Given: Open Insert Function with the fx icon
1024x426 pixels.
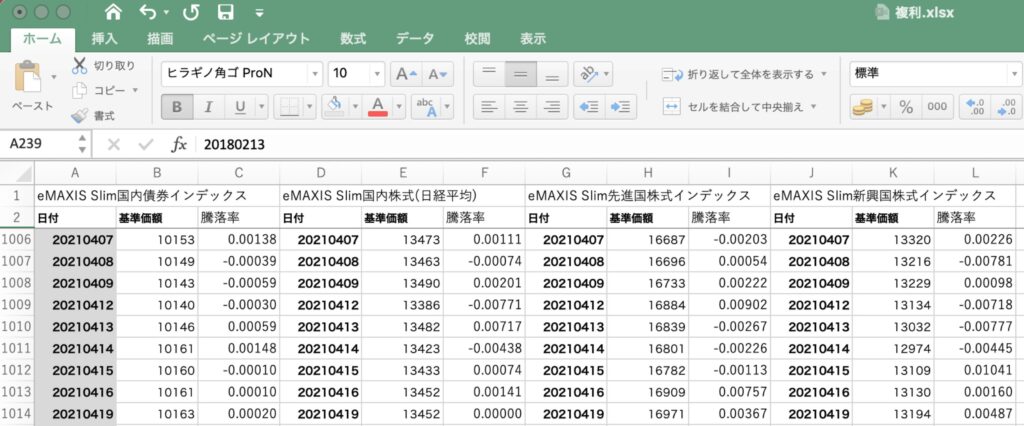Looking at the screenshot, I should pyautogui.click(x=179, y=144).
